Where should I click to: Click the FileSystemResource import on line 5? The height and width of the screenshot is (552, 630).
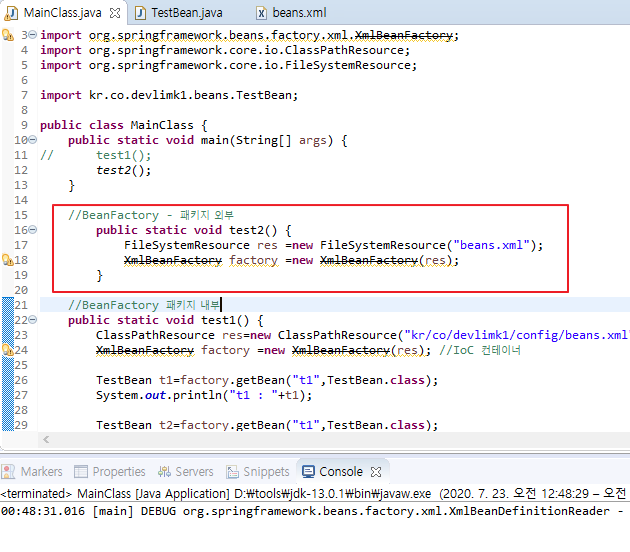(x=229, y=65)
